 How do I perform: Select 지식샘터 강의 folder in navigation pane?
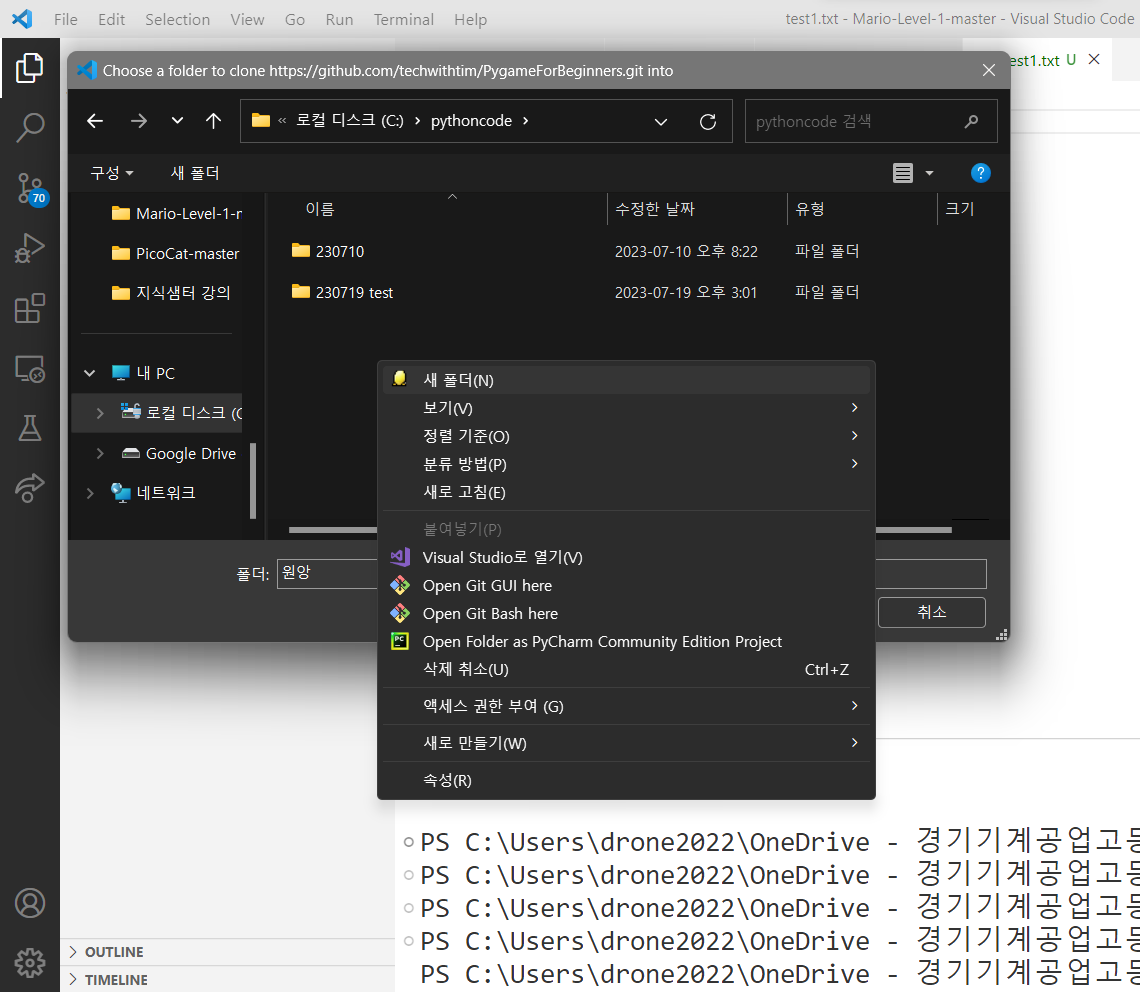[171, 292]
